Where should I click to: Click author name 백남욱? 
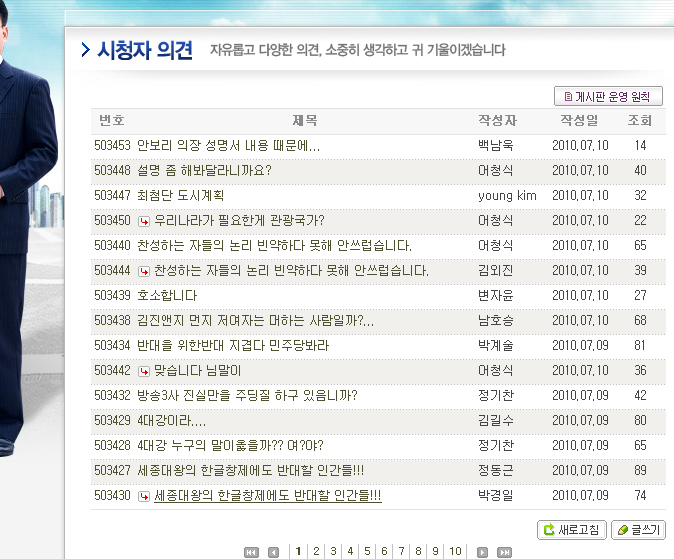pos(496,146)
